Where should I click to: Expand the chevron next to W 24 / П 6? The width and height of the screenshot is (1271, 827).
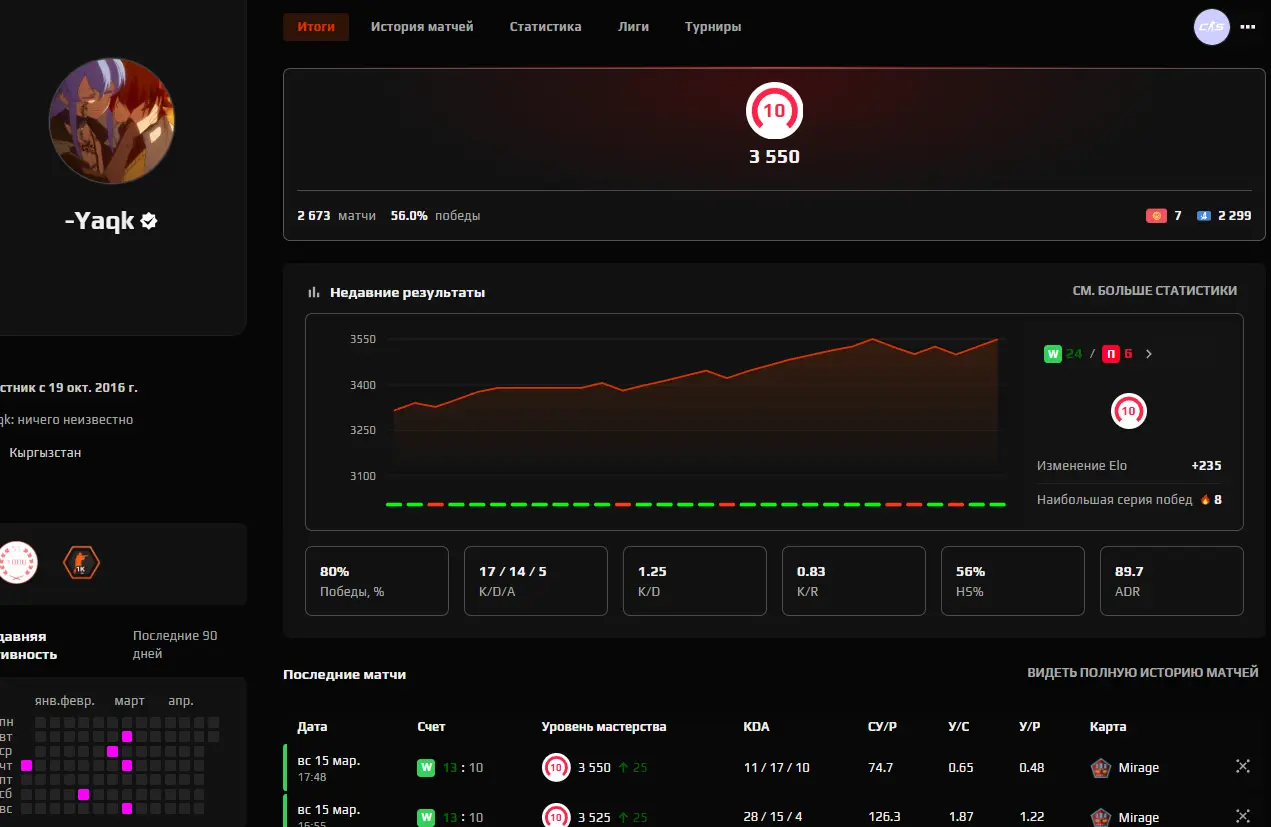pyautogui.click(x=1148, y=354)
